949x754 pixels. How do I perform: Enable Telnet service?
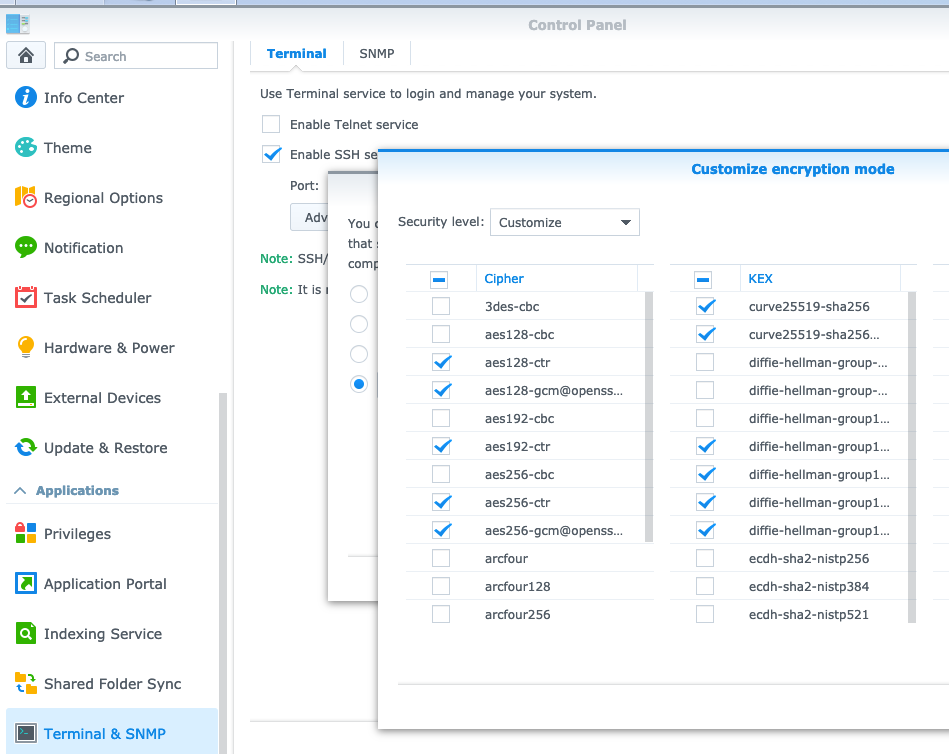[270, 124]
